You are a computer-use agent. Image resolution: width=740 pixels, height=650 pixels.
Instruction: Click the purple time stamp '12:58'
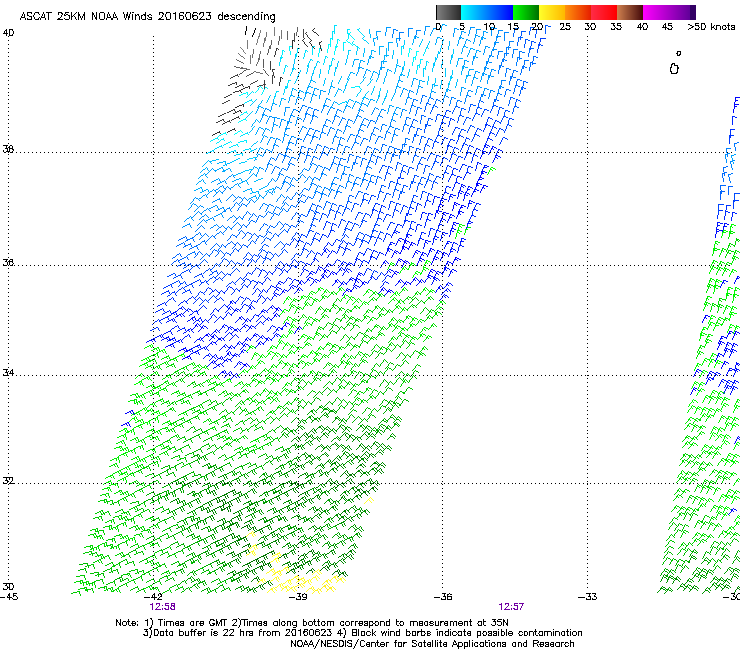click(162, 607)
